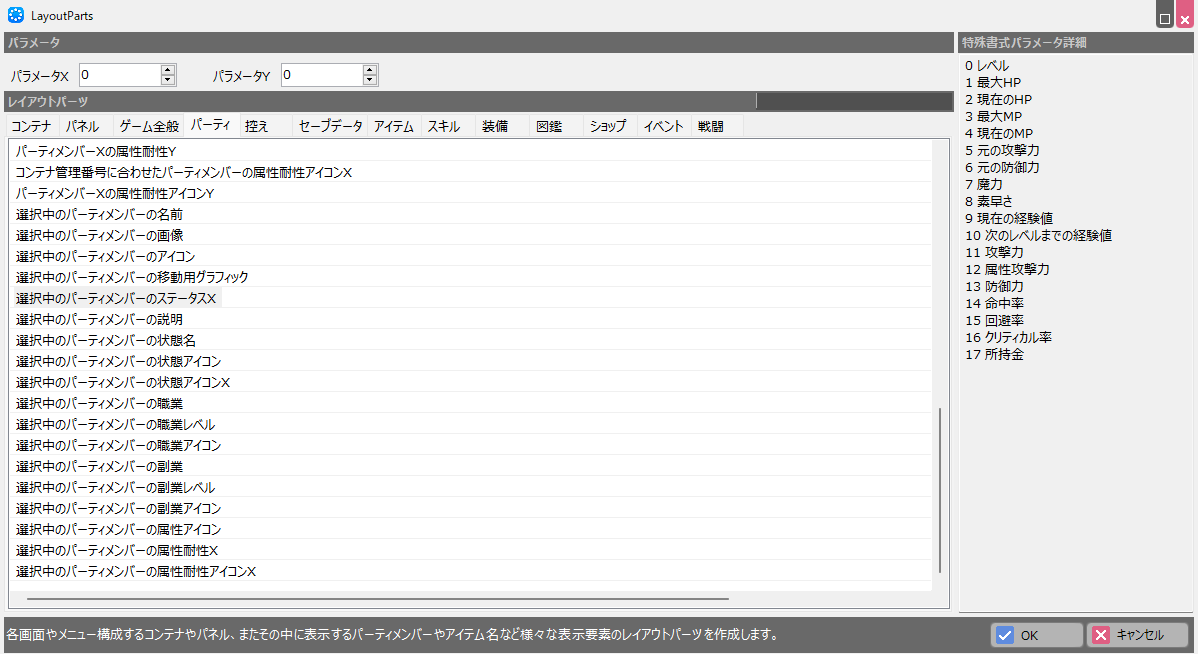Click the LayoutParts app icon in title bar
Viewport: 1198px width, 654px height.
tap(15, 15)
